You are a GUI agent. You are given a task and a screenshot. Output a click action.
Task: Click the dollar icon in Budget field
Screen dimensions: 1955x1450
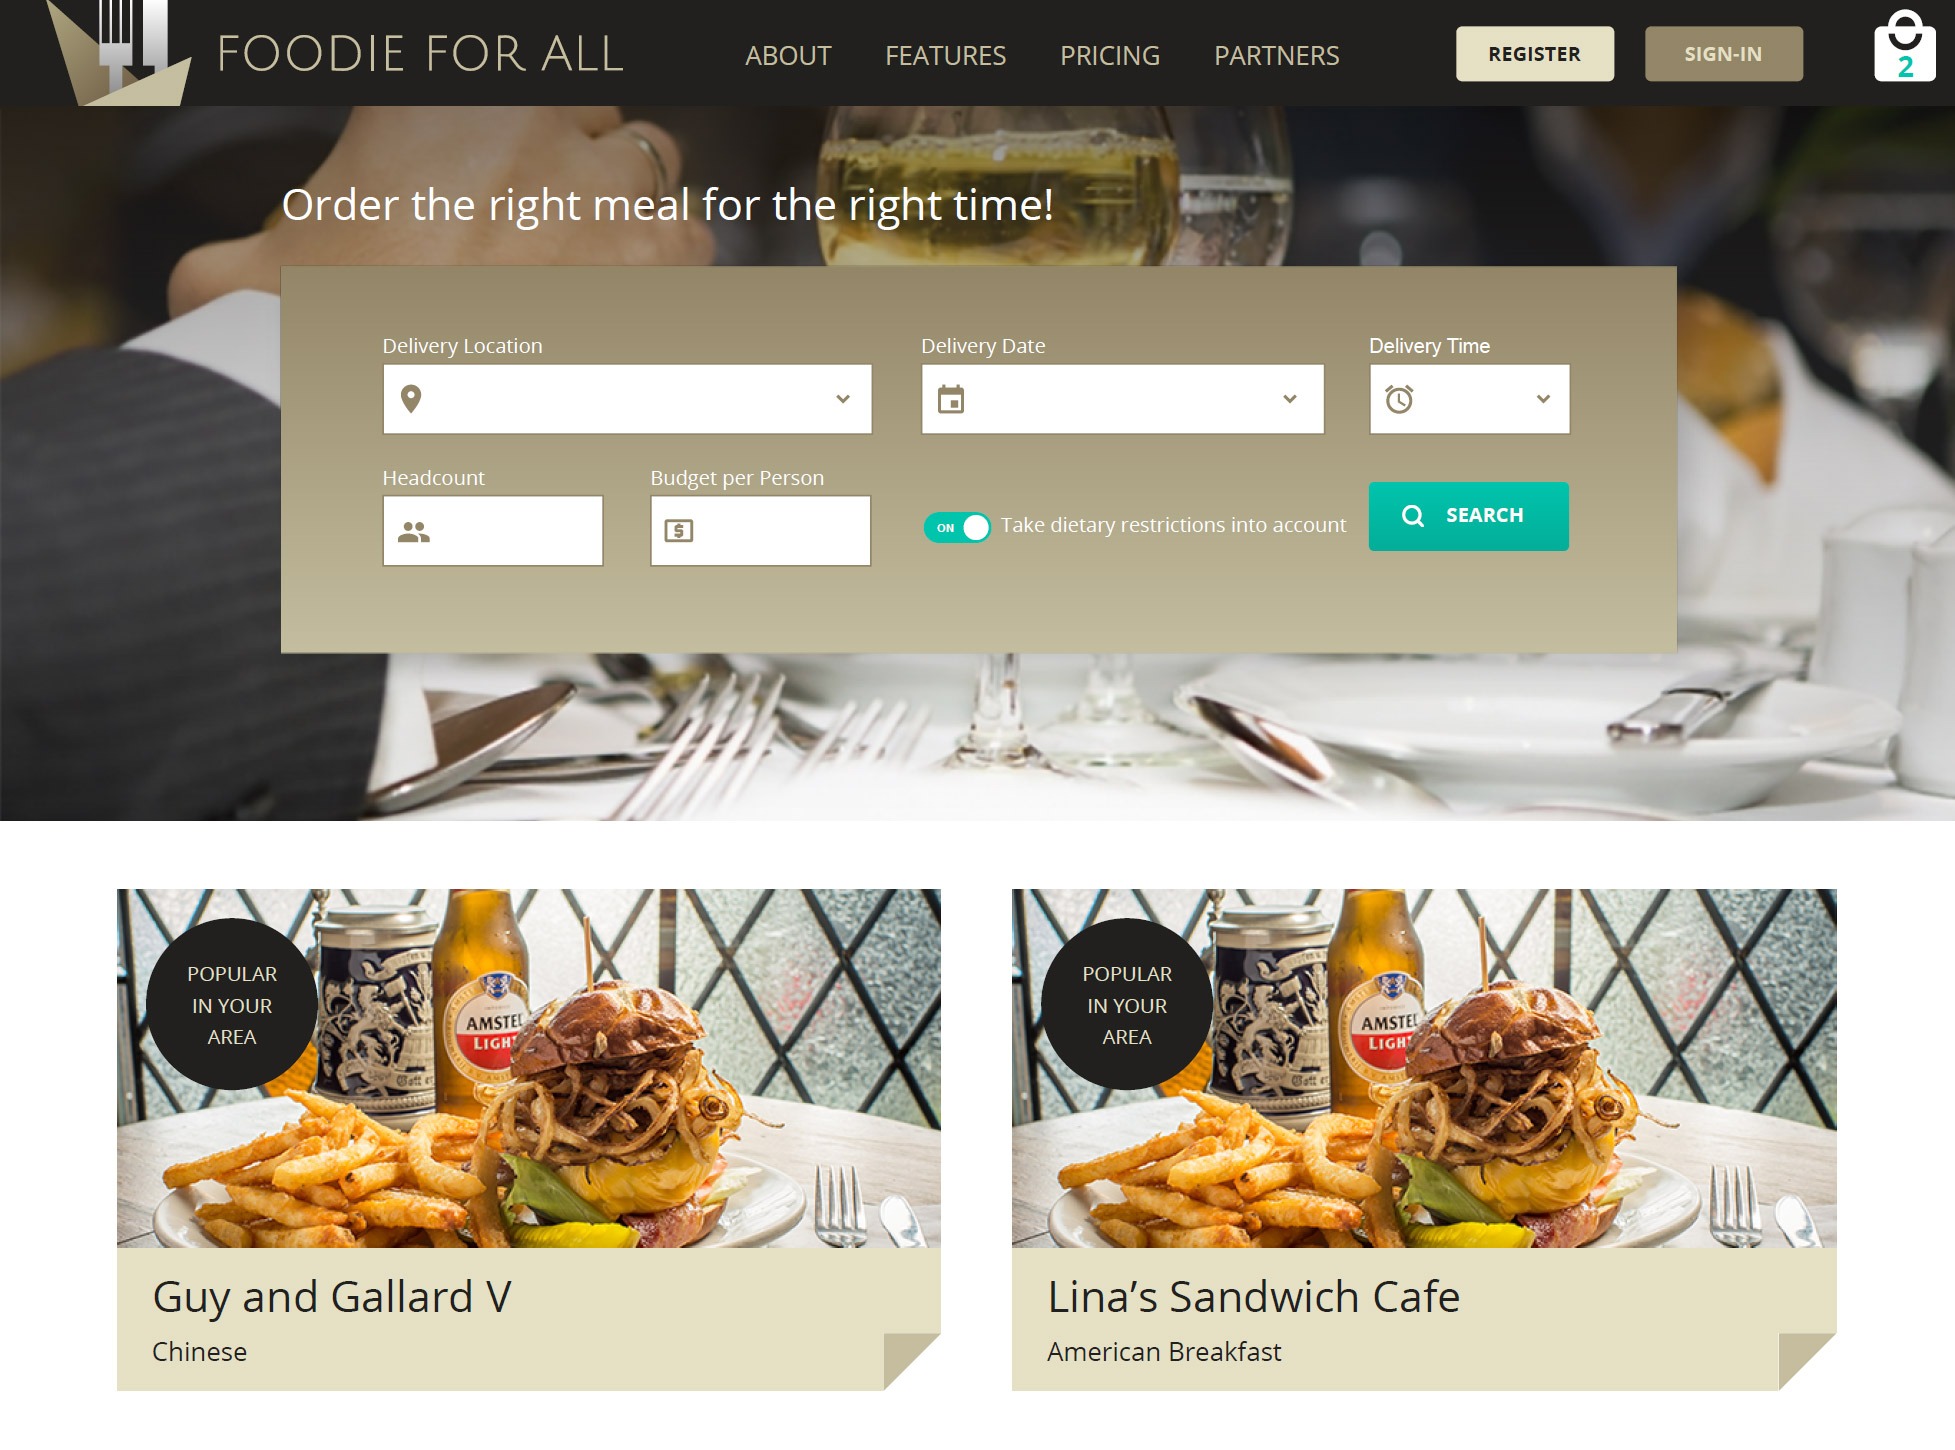[679, 531]
